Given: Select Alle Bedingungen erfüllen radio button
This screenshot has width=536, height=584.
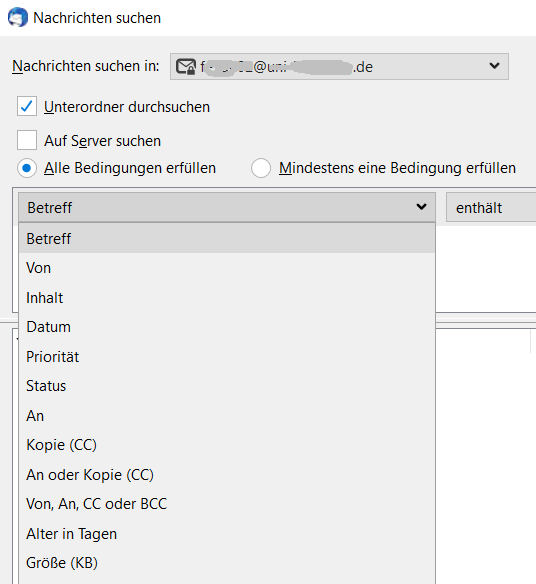Looking at the screenshot, I should (27, 168).
